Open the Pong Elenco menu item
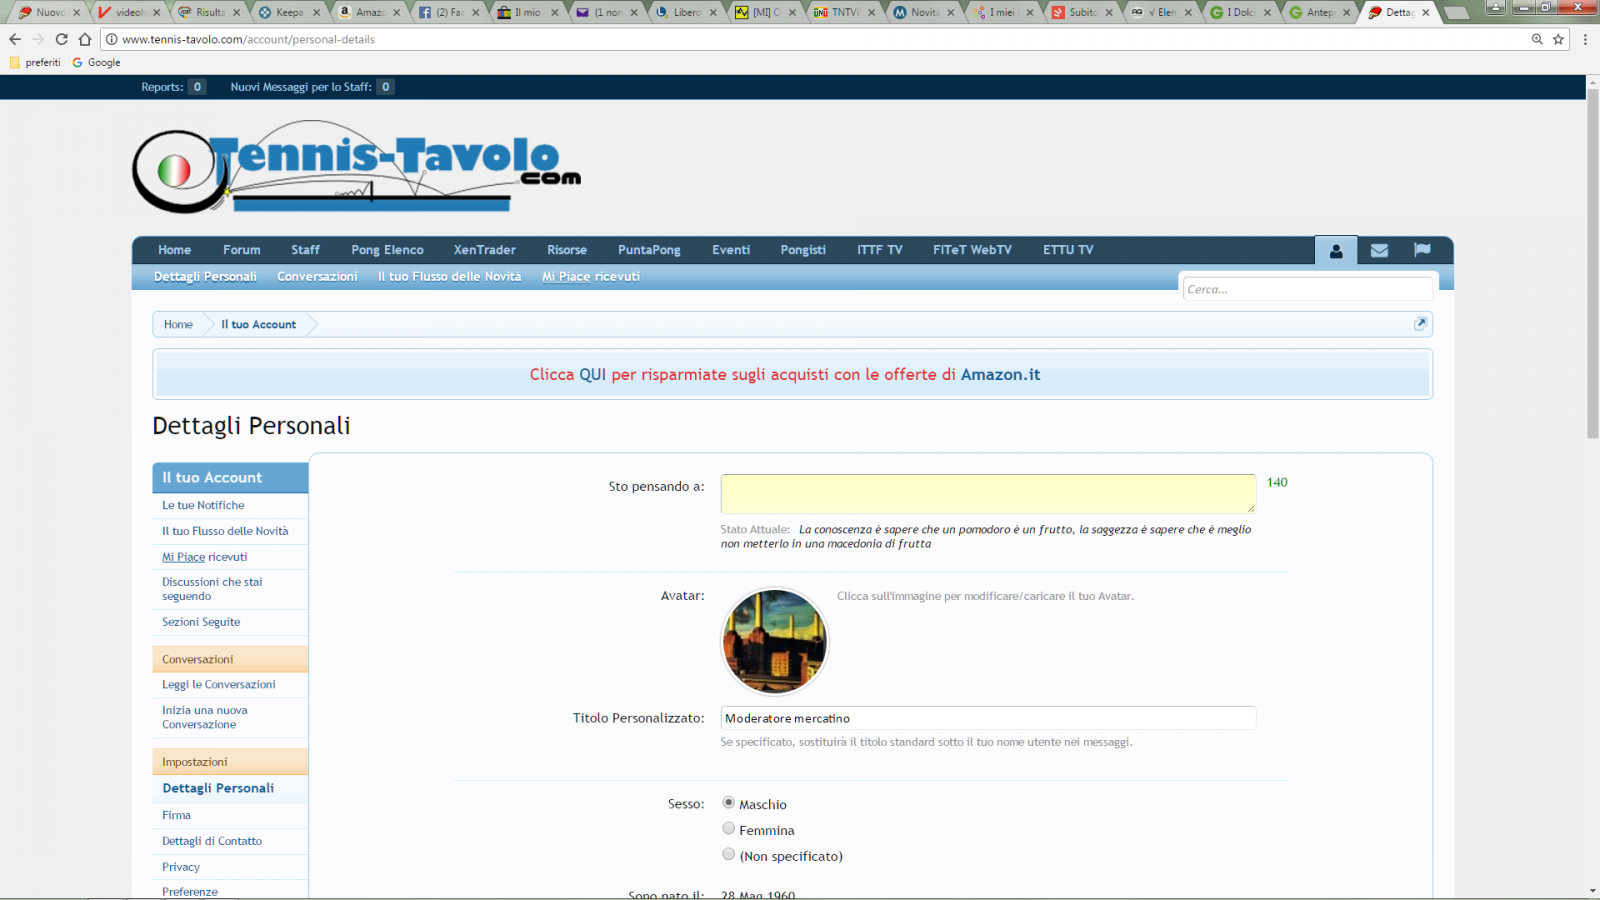 (x=387, y=250)
